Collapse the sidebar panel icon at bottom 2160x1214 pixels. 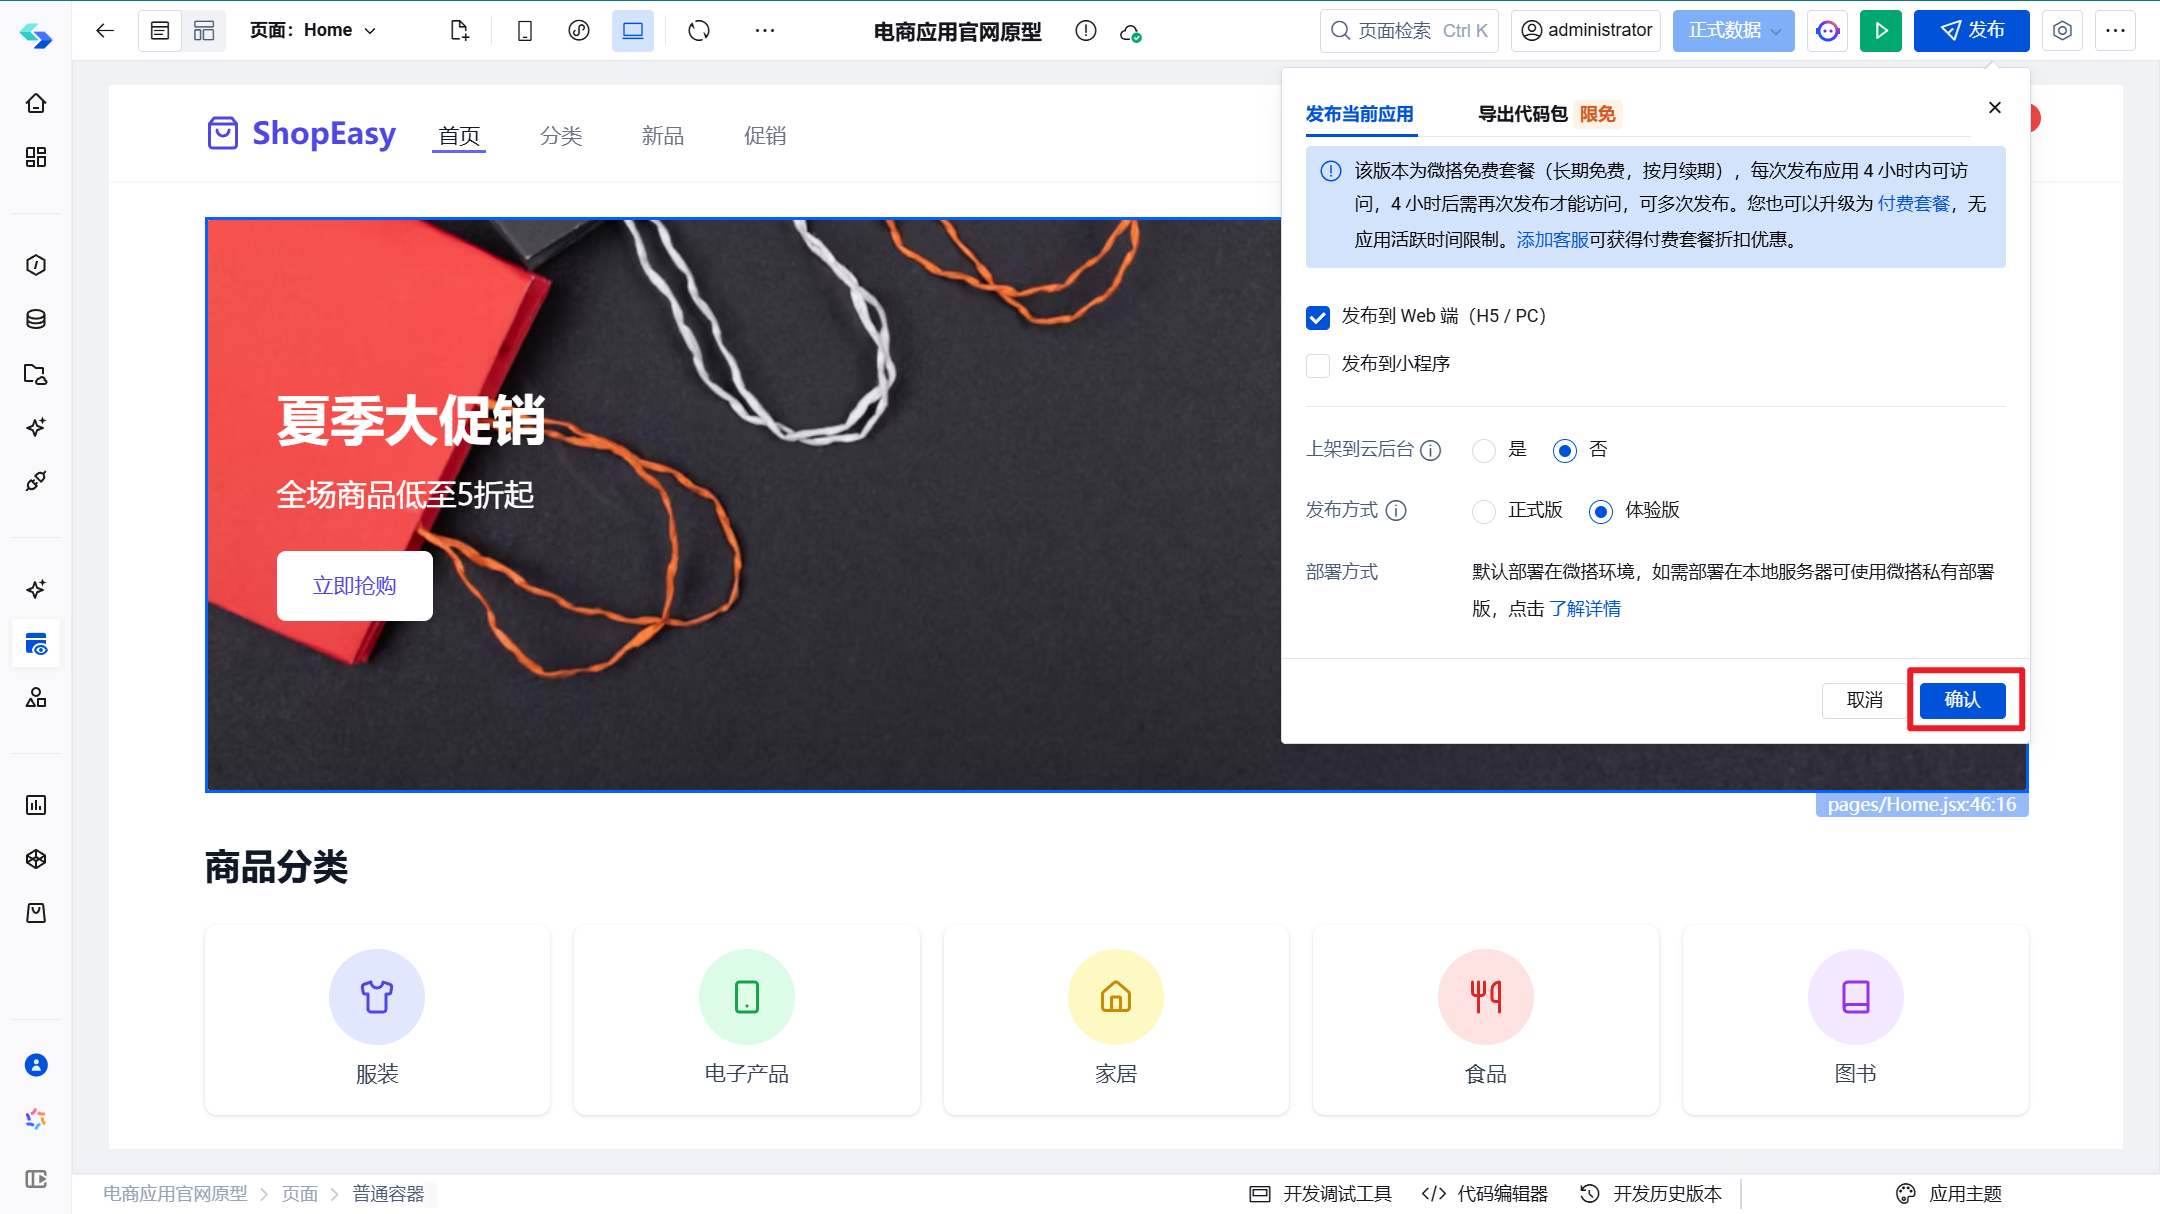point(36,1179)
